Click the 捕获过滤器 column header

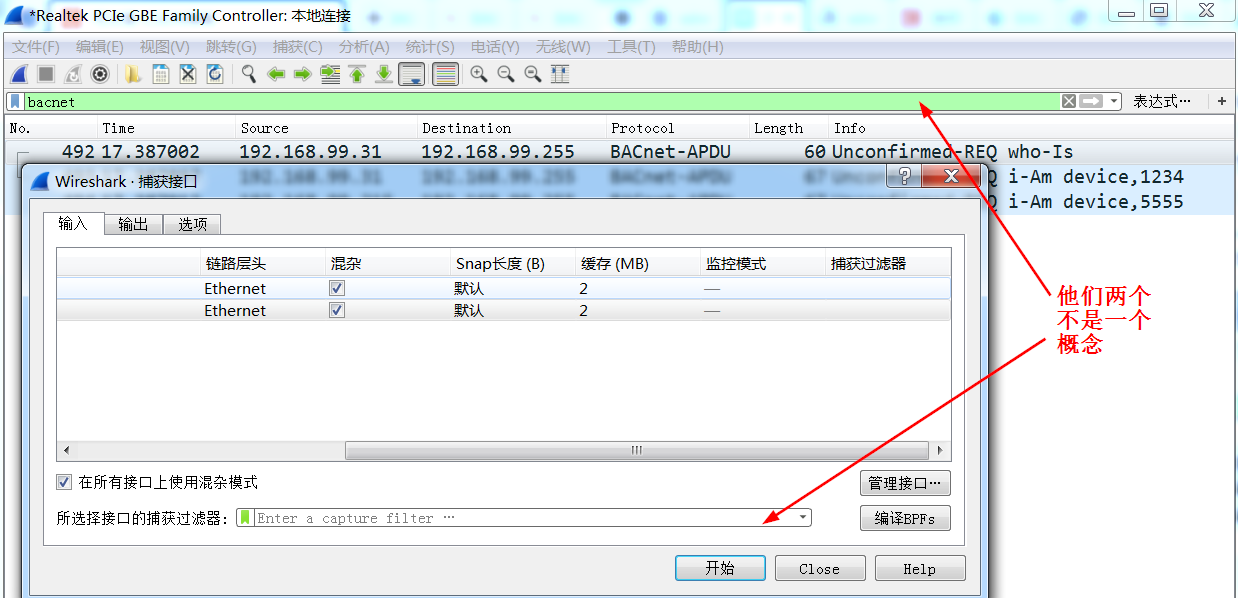[x=888, y=264]
